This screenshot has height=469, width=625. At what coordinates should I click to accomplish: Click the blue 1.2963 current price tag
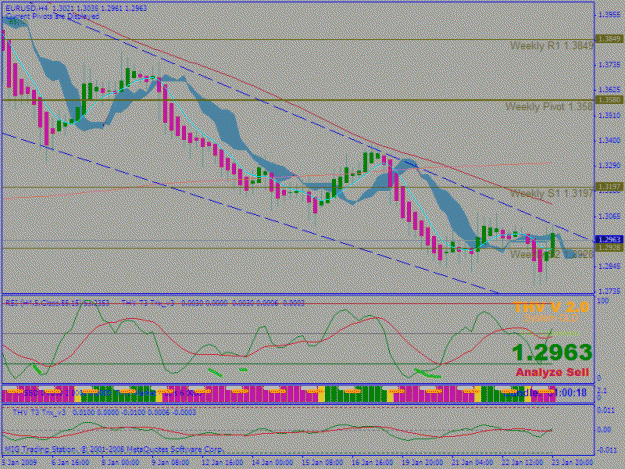[609, 239]
